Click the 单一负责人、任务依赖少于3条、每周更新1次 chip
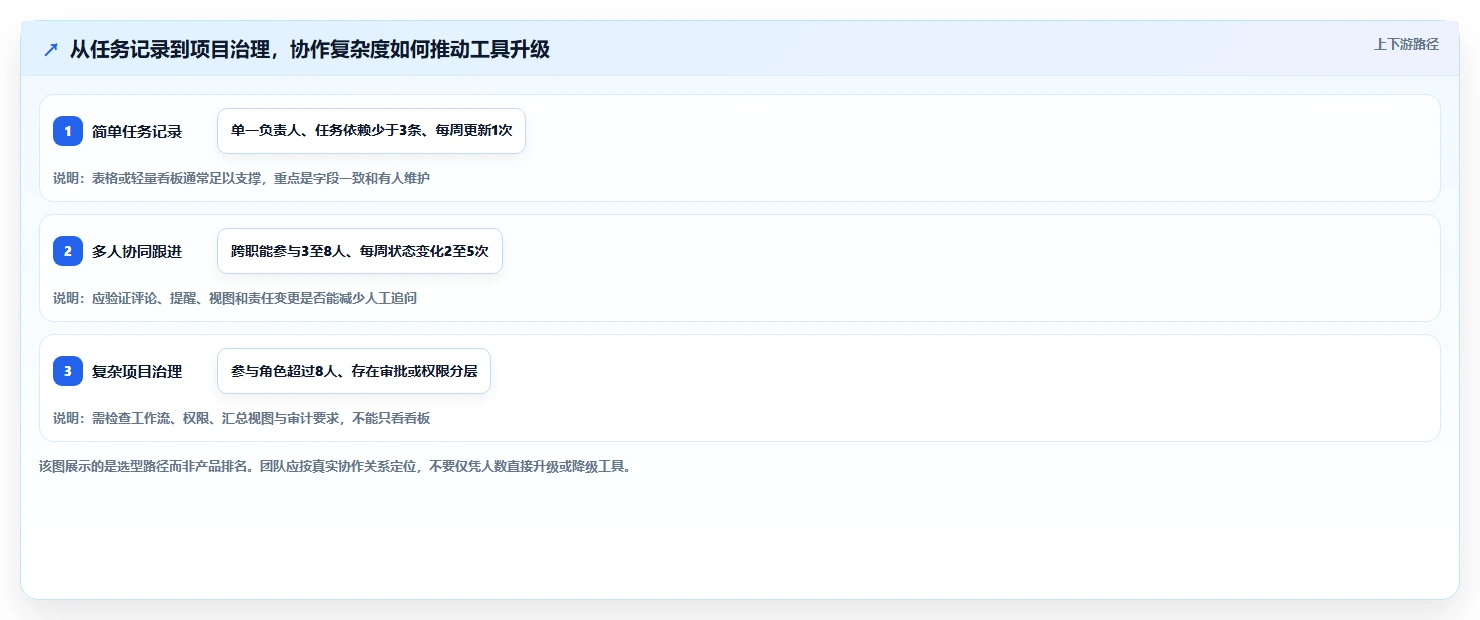 [x=371, y=131]
